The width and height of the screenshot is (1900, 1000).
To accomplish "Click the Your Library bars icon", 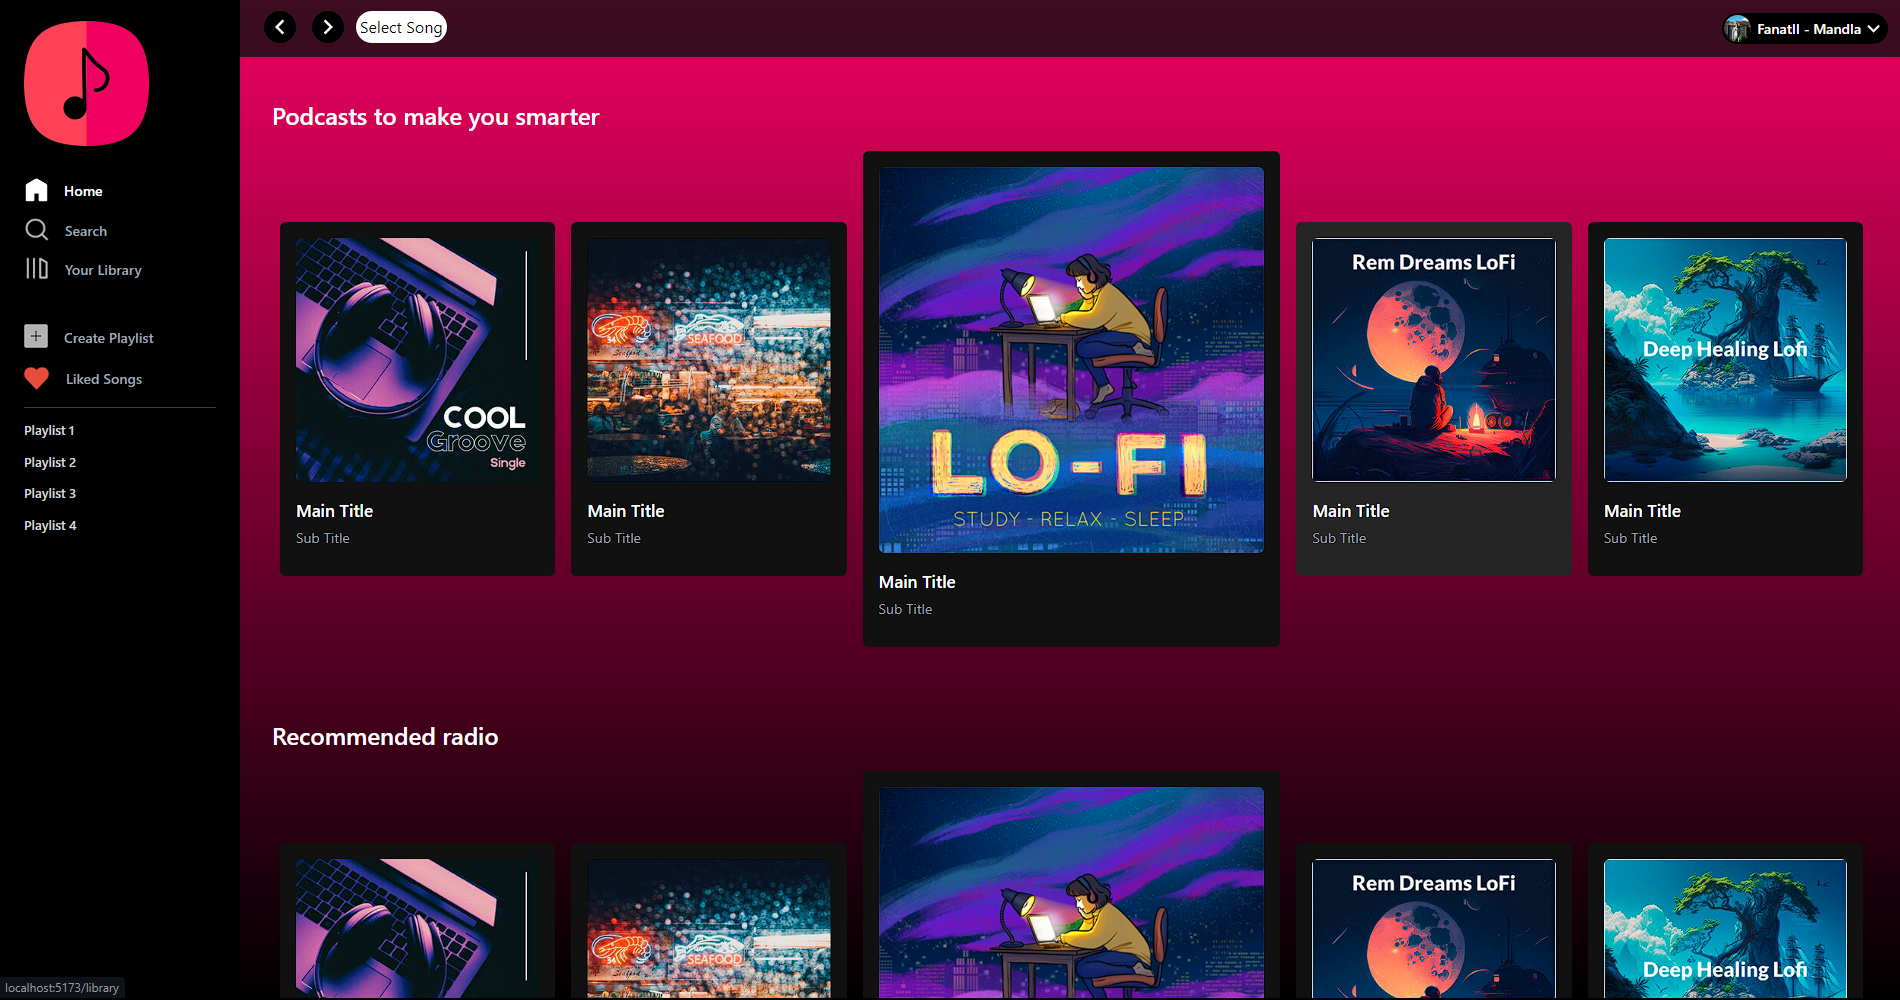I will [x=37, y=268].
